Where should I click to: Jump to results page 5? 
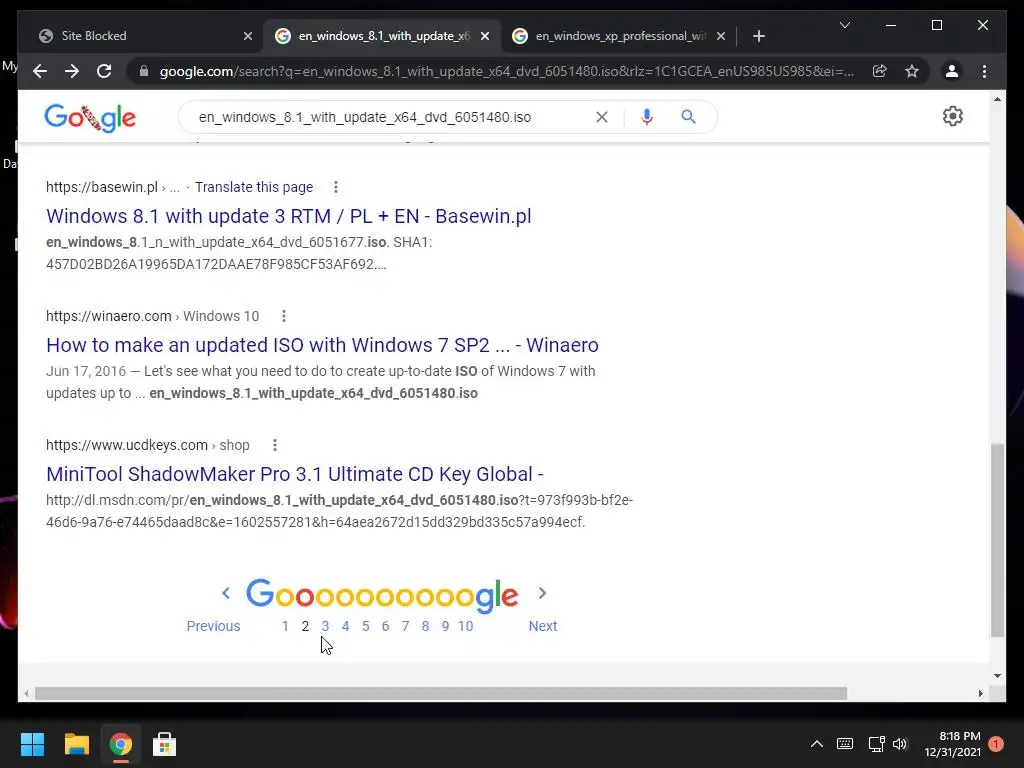click(x=366, y=626)
